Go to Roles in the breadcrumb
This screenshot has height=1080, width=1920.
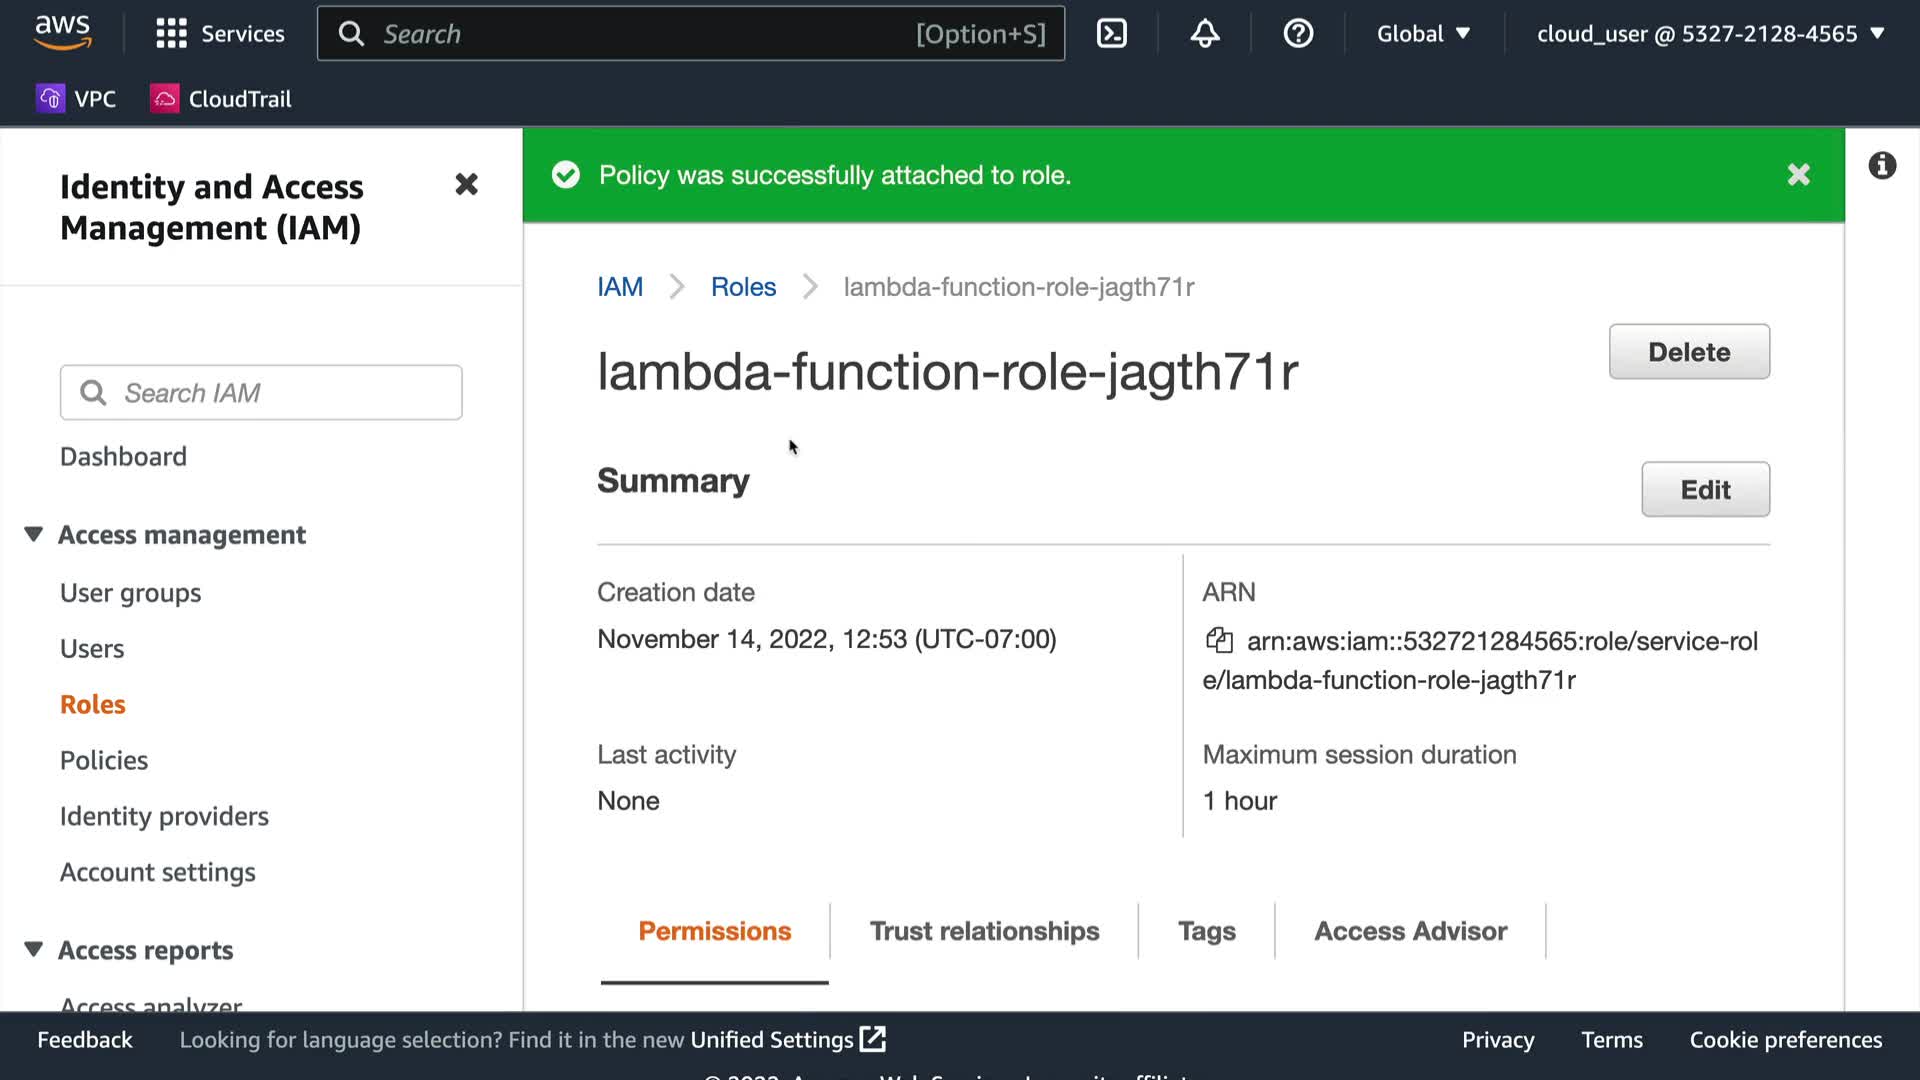pos(743,287)
